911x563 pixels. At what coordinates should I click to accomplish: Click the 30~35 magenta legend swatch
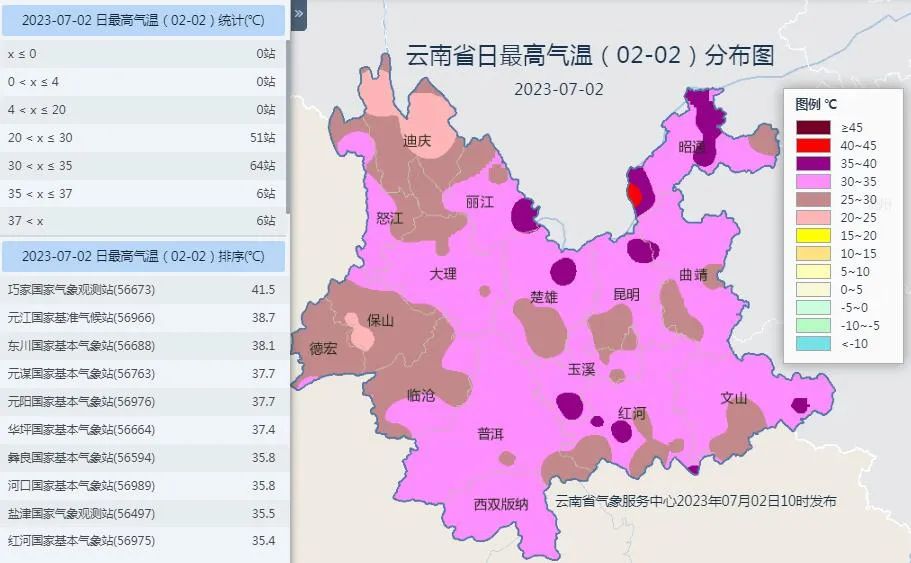(x=813, y=182)
